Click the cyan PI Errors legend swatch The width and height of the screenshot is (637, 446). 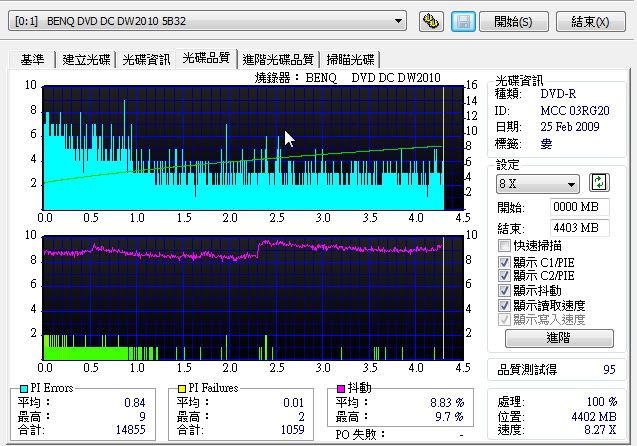(x=24, y=389)
